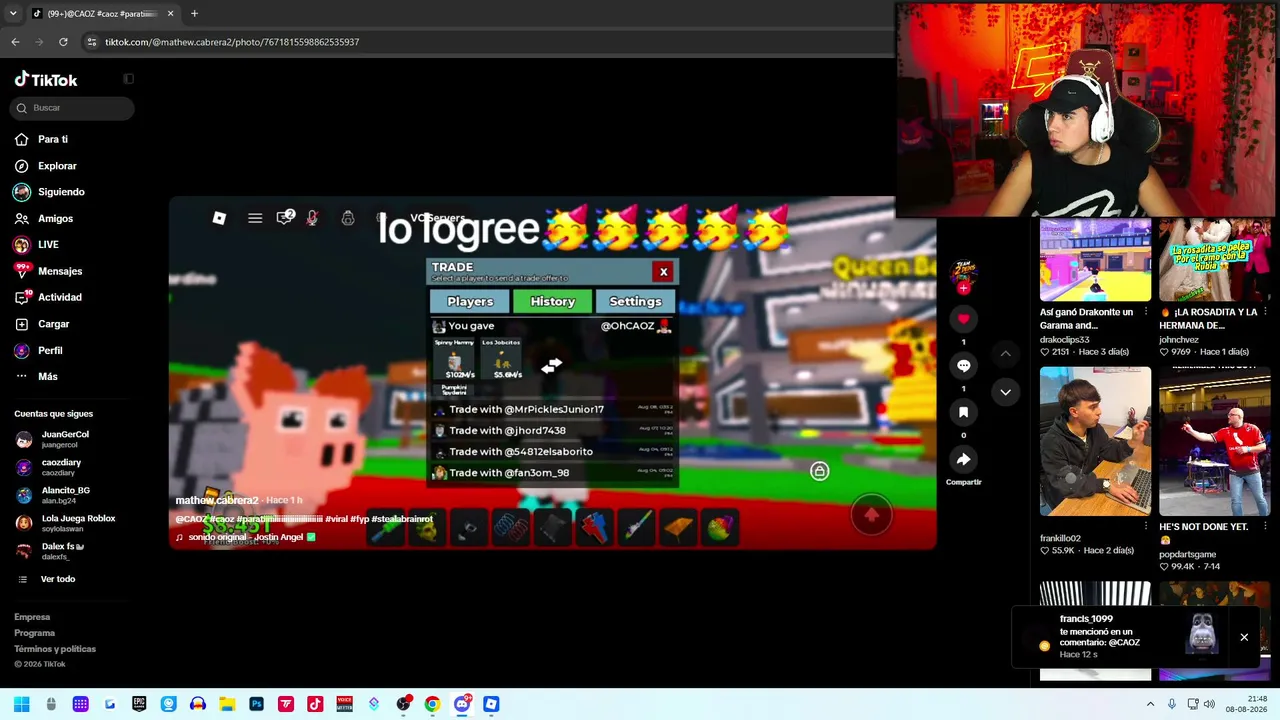Viewport: 1280px width, 720px height.
Task: Open a new browser tab
Action: tap(194, 14)
